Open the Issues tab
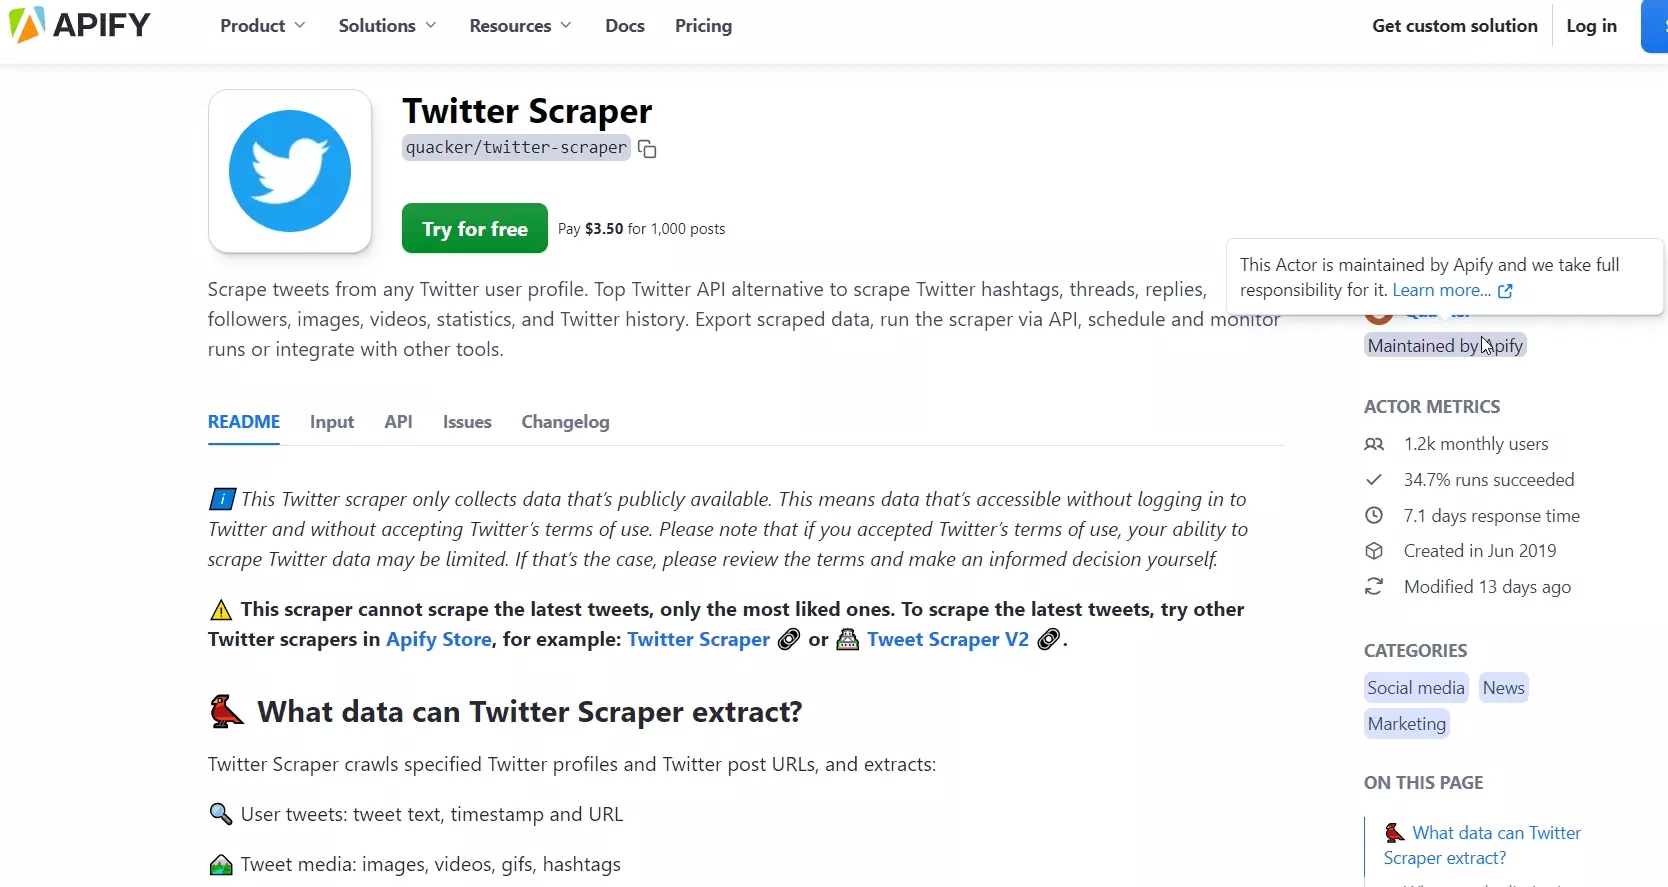 (467, 422)
